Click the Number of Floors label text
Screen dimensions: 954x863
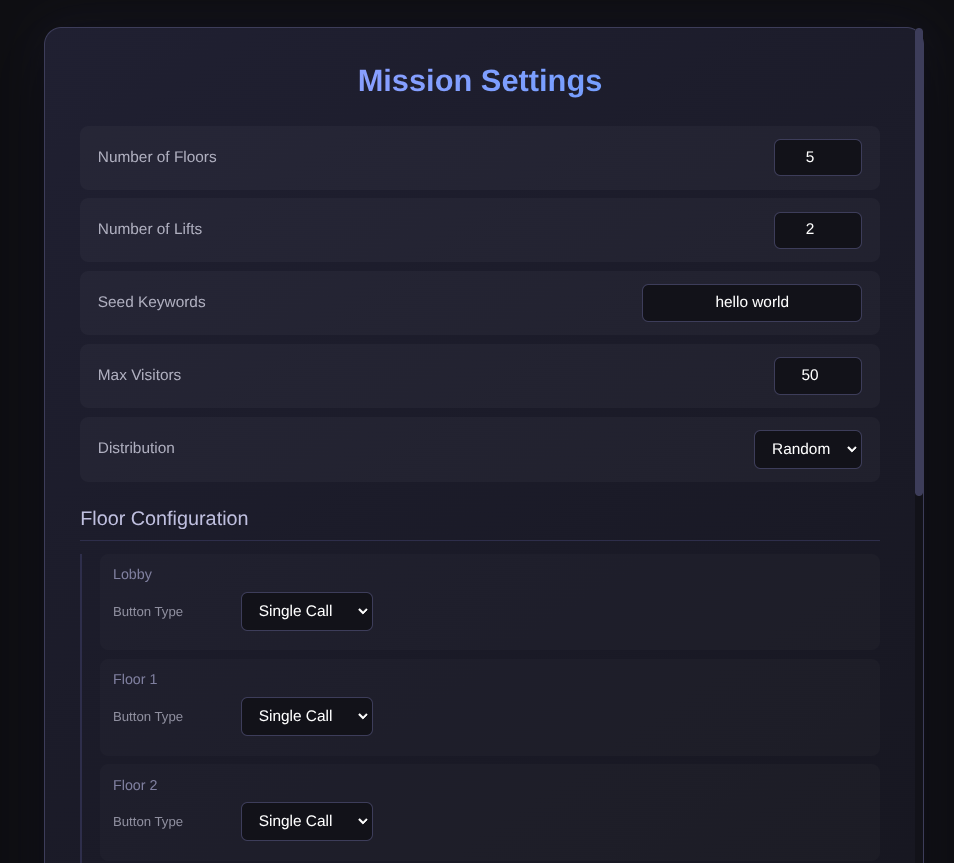[157, 157]
